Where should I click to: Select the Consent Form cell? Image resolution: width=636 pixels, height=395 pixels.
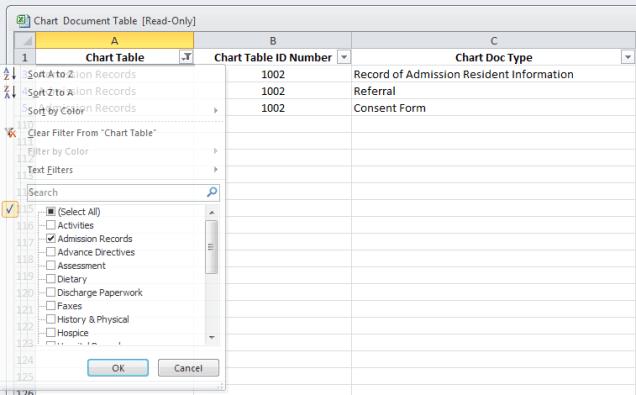tap(494, 108)
